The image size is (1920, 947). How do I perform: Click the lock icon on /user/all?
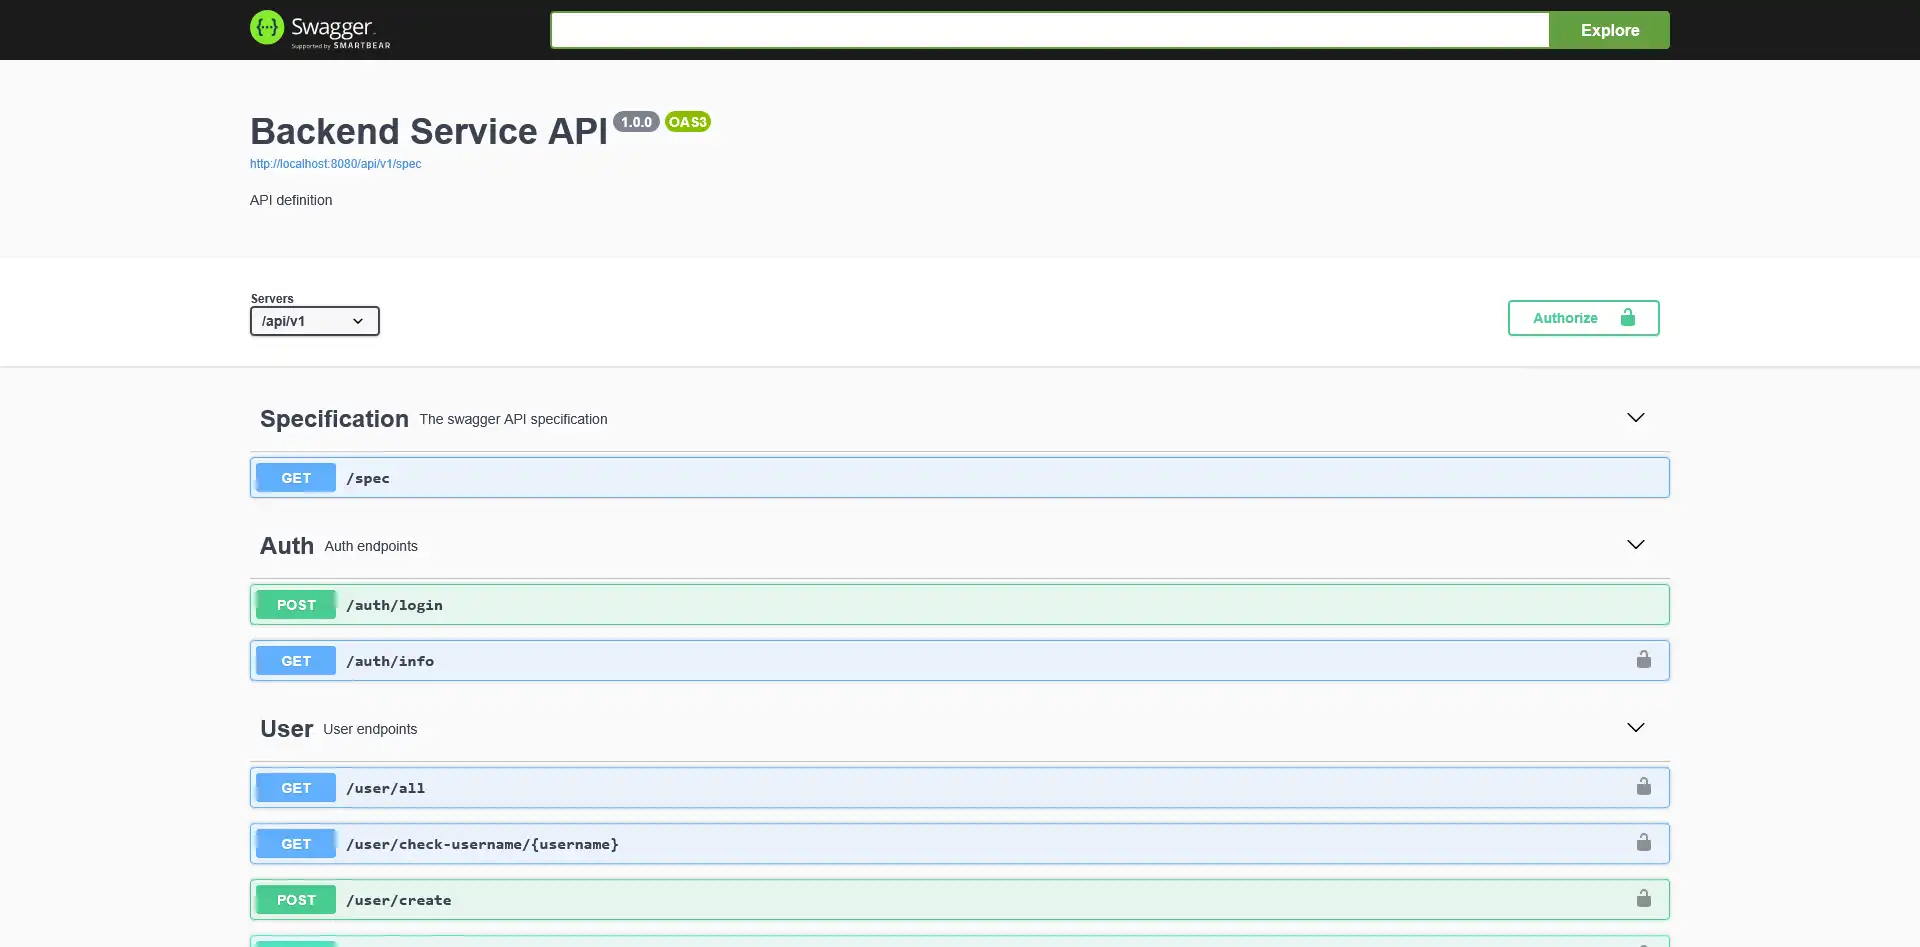(1643, 787)
